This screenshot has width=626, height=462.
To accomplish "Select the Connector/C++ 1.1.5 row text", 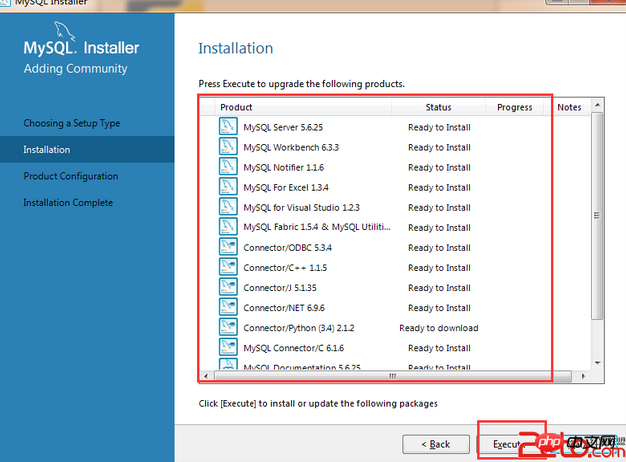I will 285,268.
